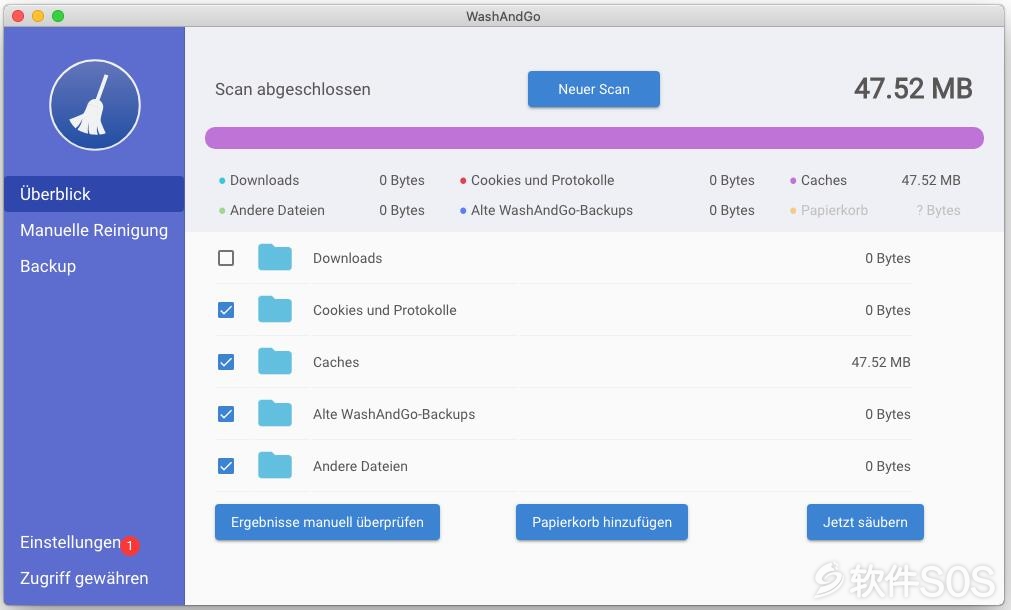
Task: Click the cyan Downloads legend dot
Action: (222, 181)
